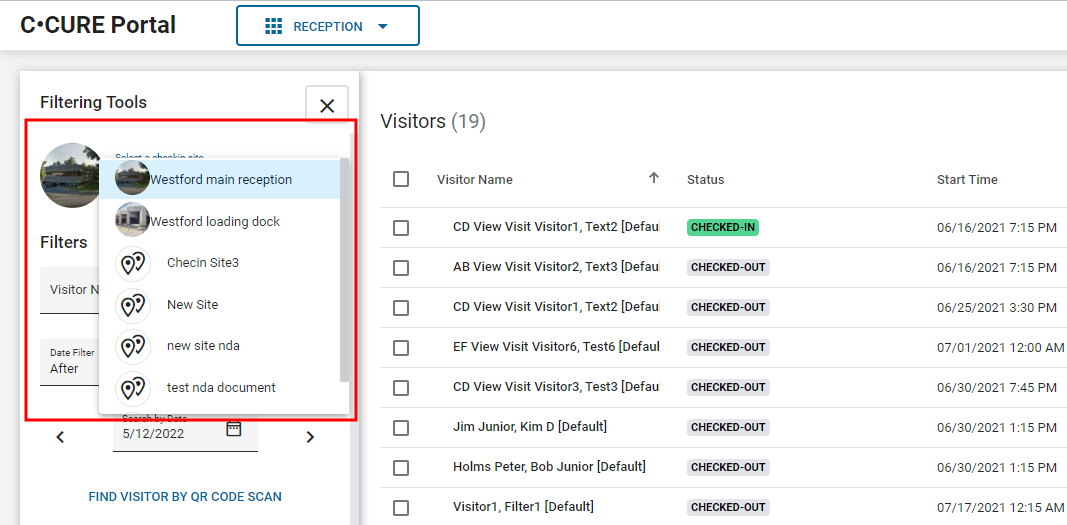Select Westford loading dock site
Image resolution: width=1067 pixels, height=525 pixels.
pyautogui.click(x=220, y=222)
